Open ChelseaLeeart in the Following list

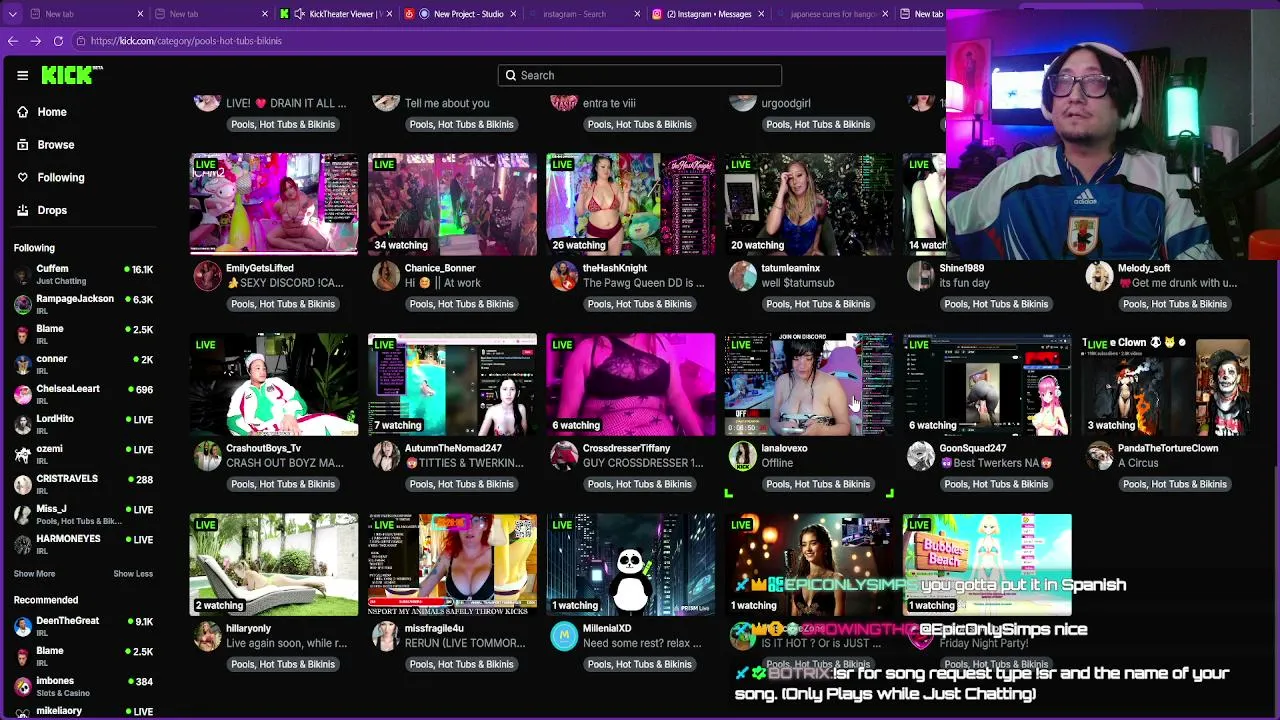click(x=84, y=395)
